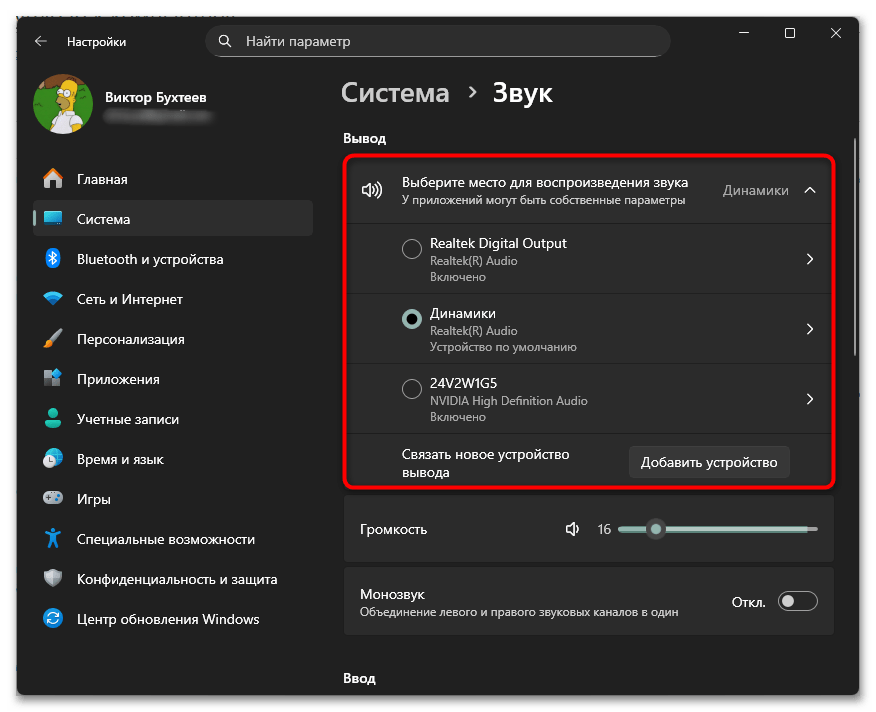Mute sound via volume speaker icon
876x712 pixels.
(573, 529)
